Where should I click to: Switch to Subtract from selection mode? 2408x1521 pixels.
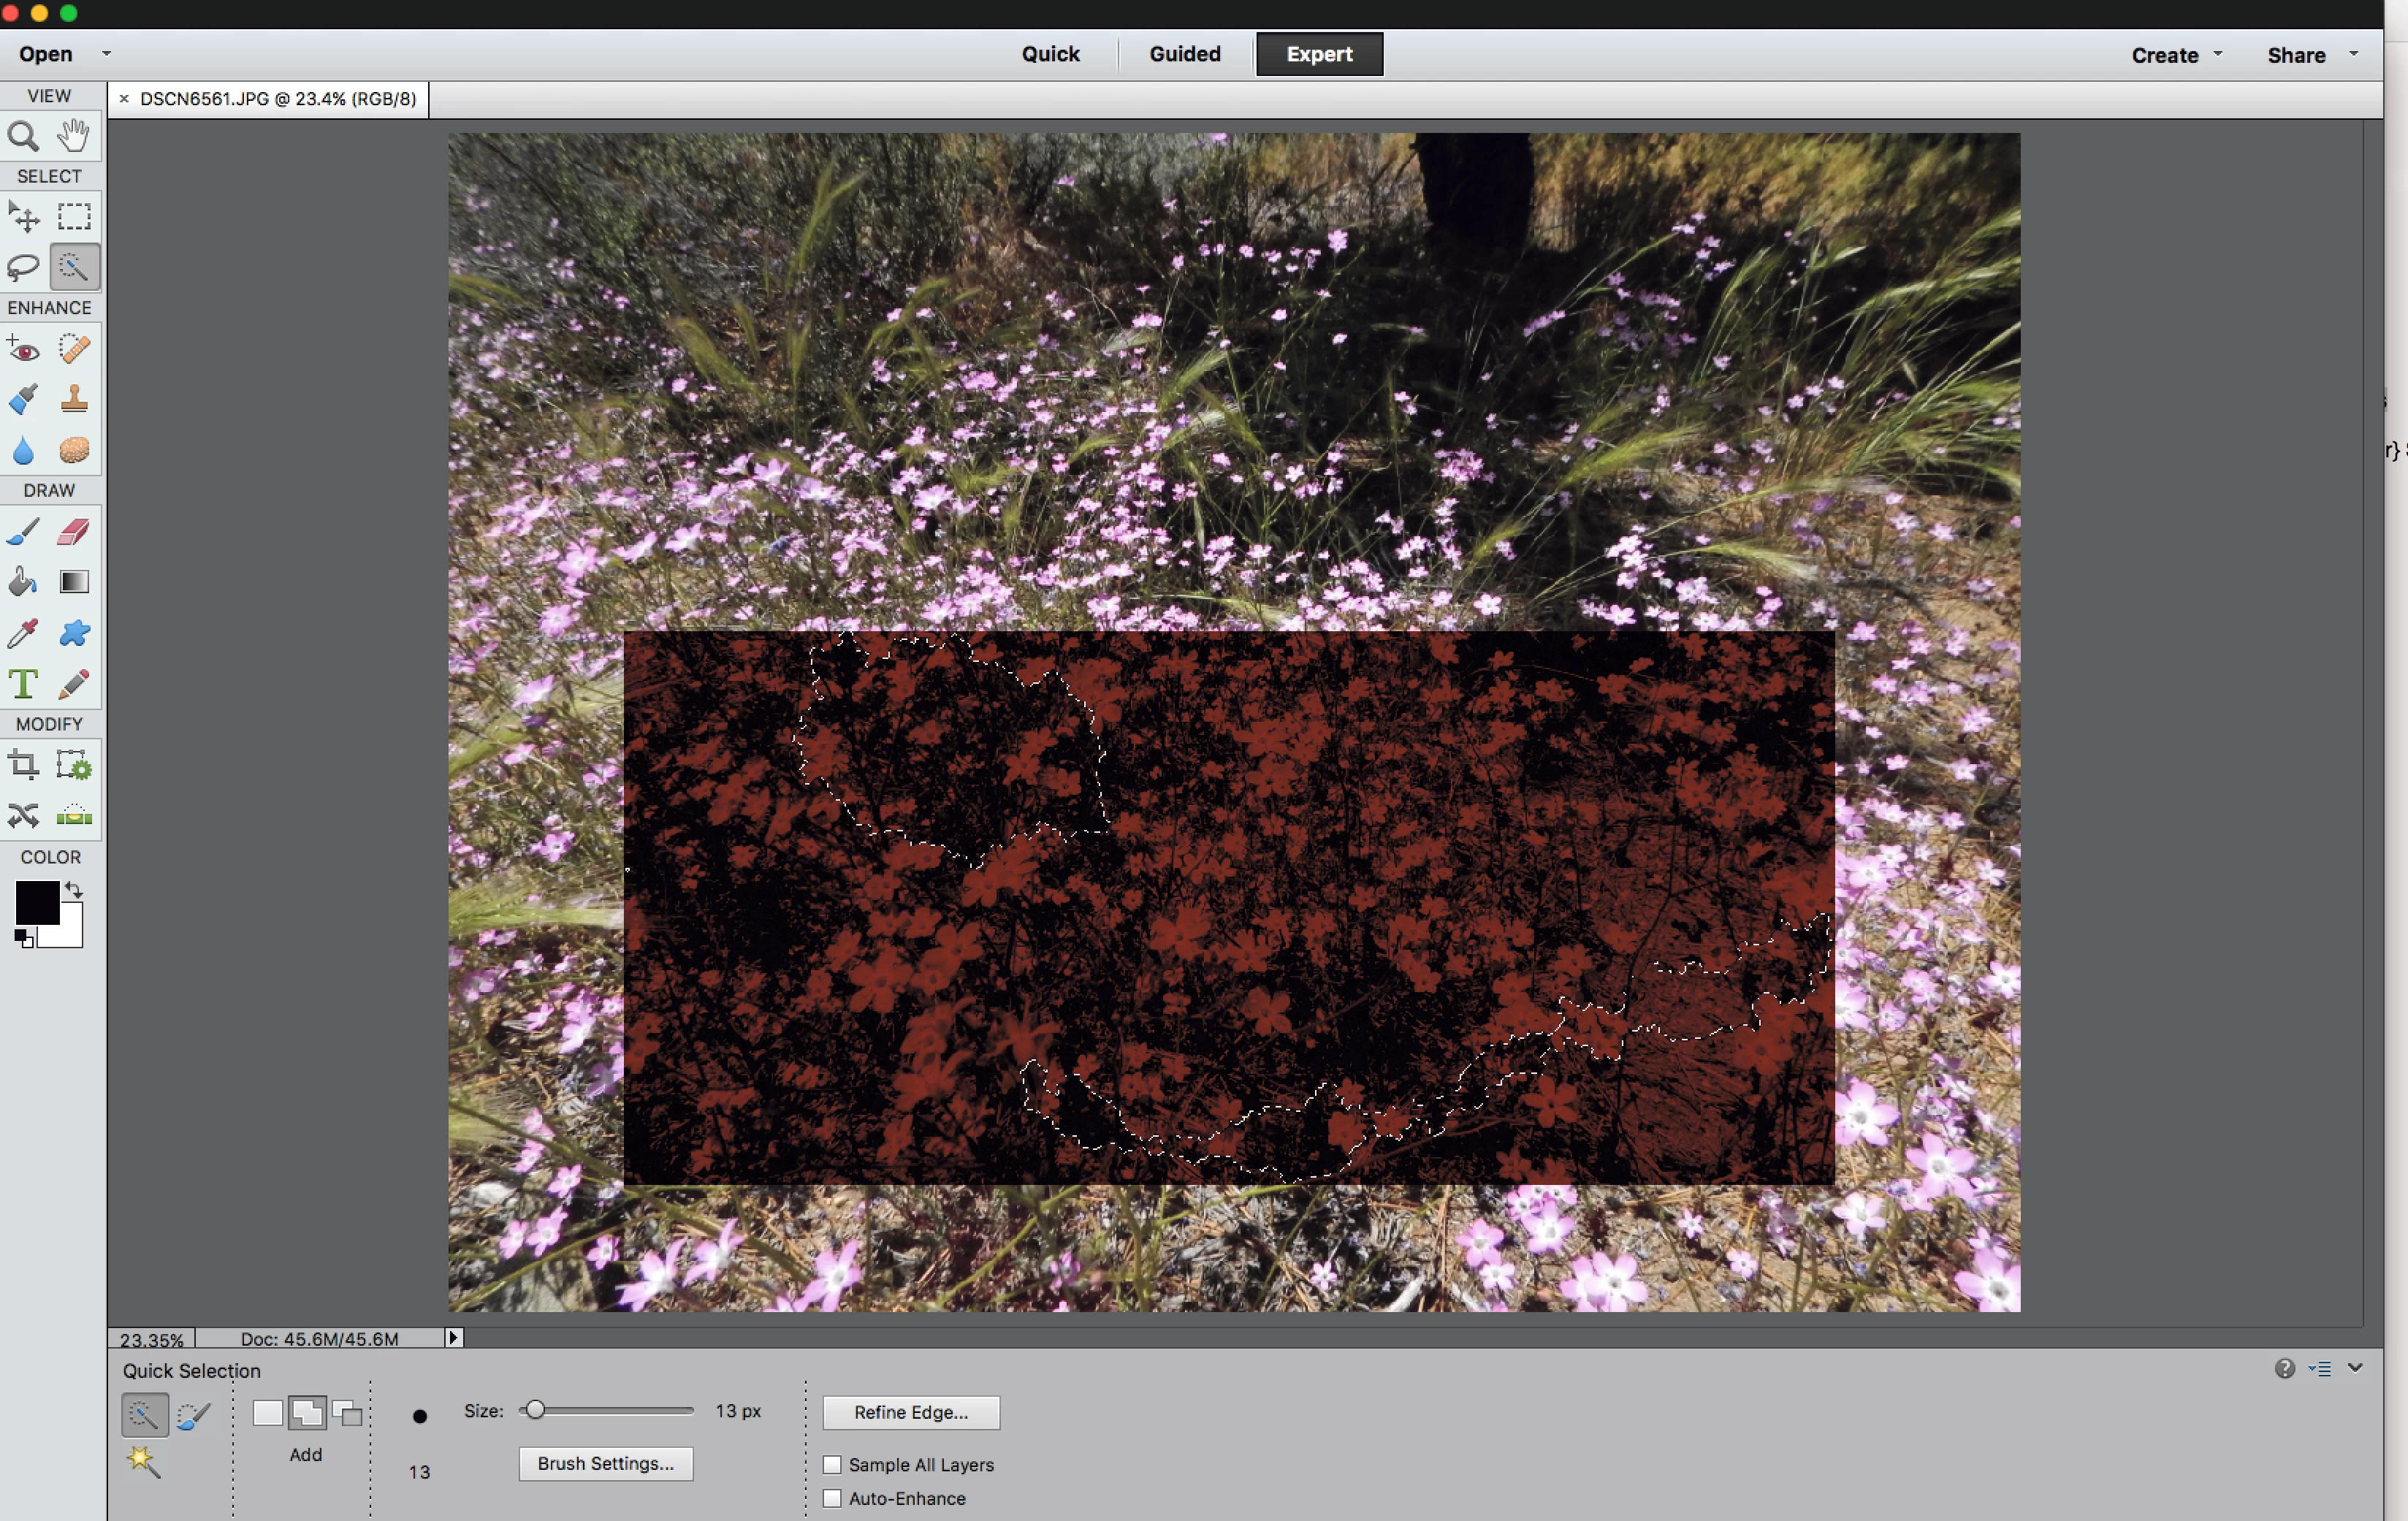(x=347, y=1413)
